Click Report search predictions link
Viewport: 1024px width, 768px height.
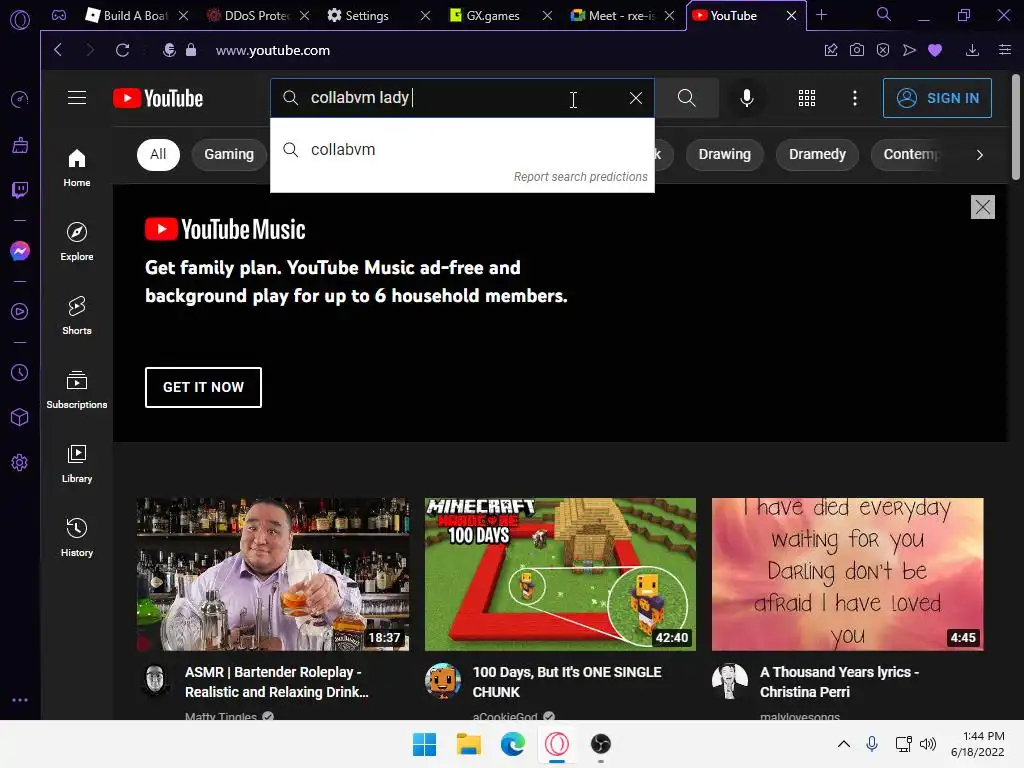pyautogui.click(x=581, y=177)
